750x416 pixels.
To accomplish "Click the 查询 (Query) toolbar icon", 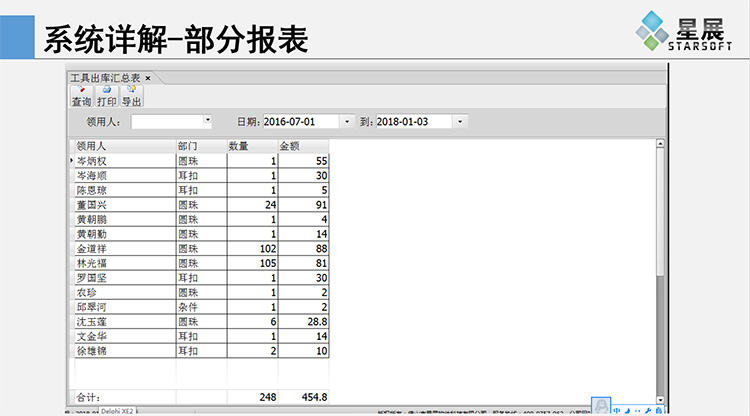I will click(81, 96).
